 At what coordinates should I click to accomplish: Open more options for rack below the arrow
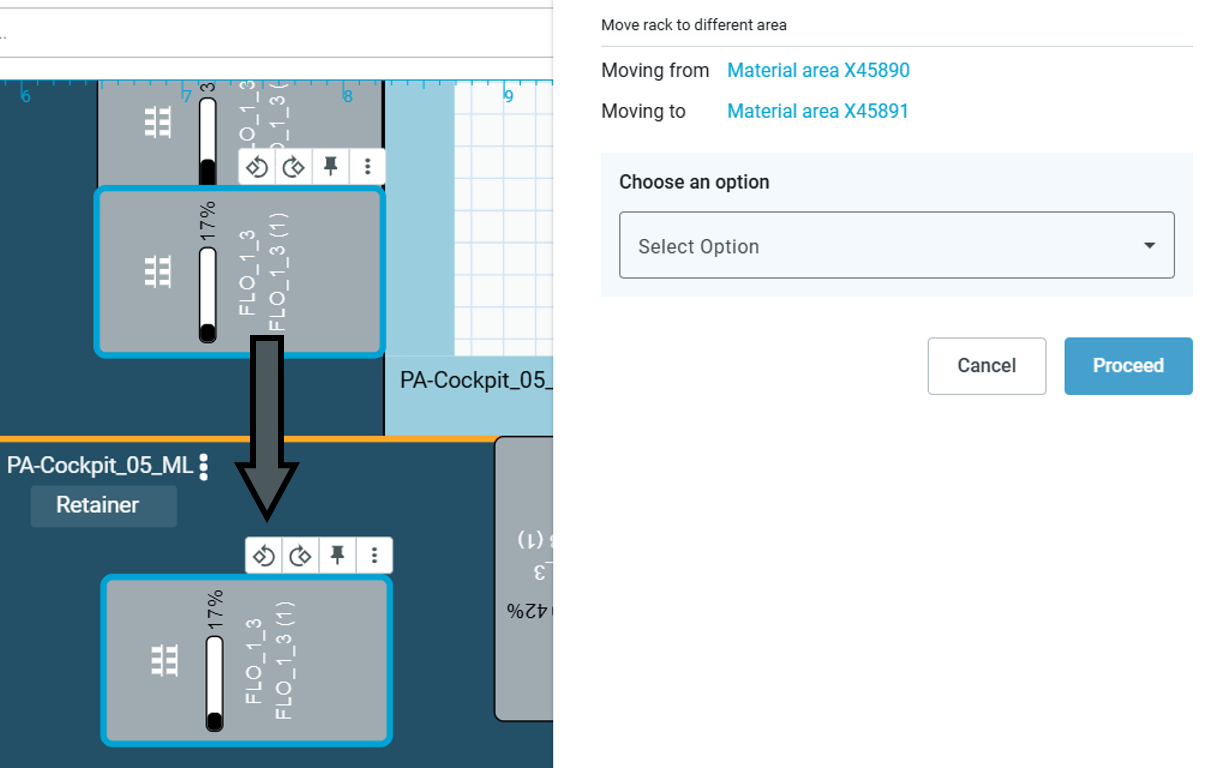point(374,555)
